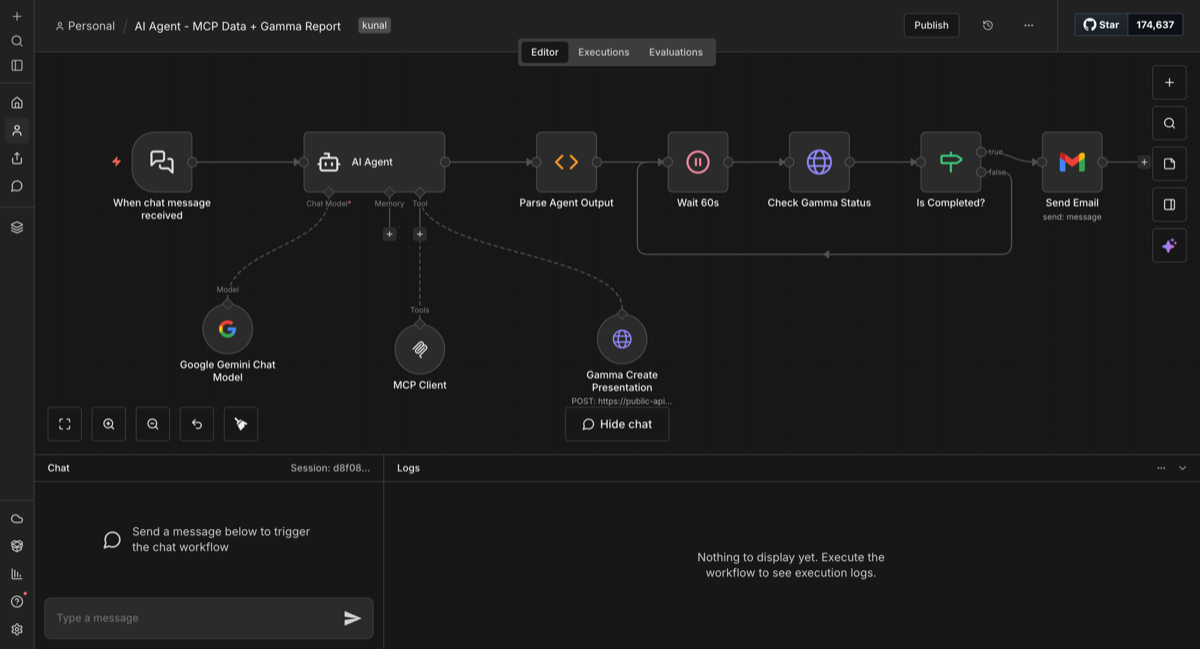1200x649 pixels.
Task: Hide chat panel with Hide chat button
Action: coord(617,424)
